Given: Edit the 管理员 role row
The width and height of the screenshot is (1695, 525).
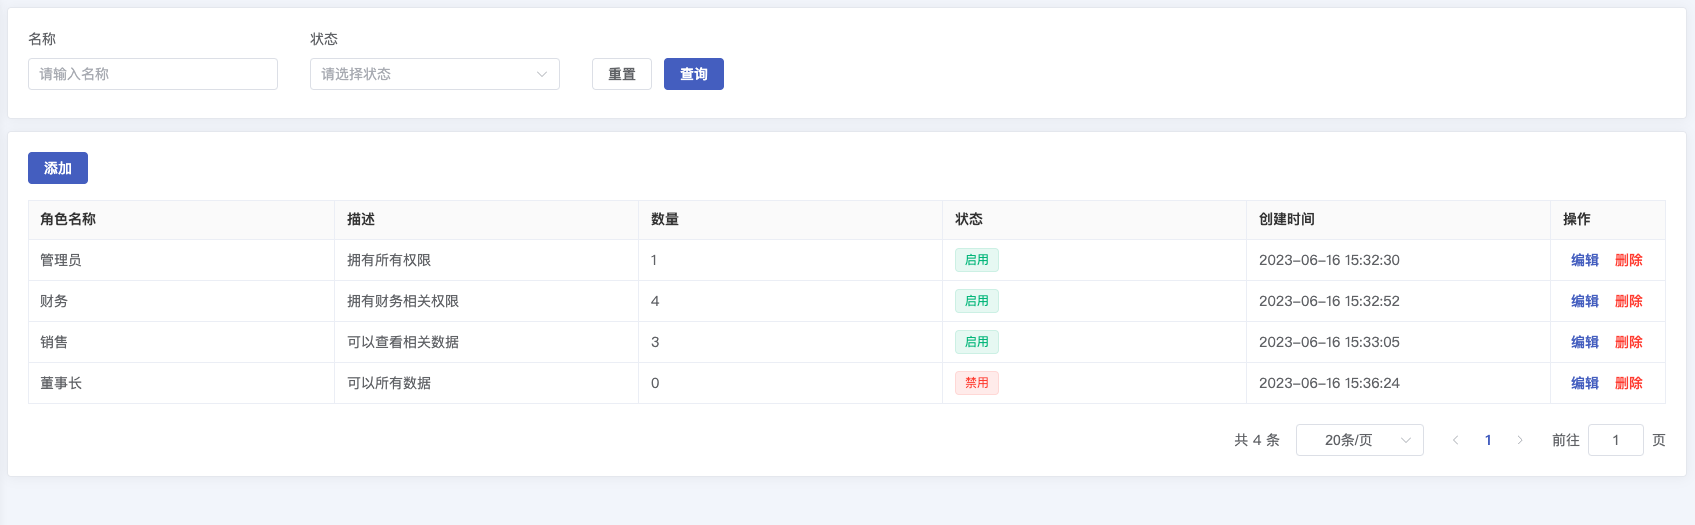Looking at the screenshot, I should (1584, 260).
